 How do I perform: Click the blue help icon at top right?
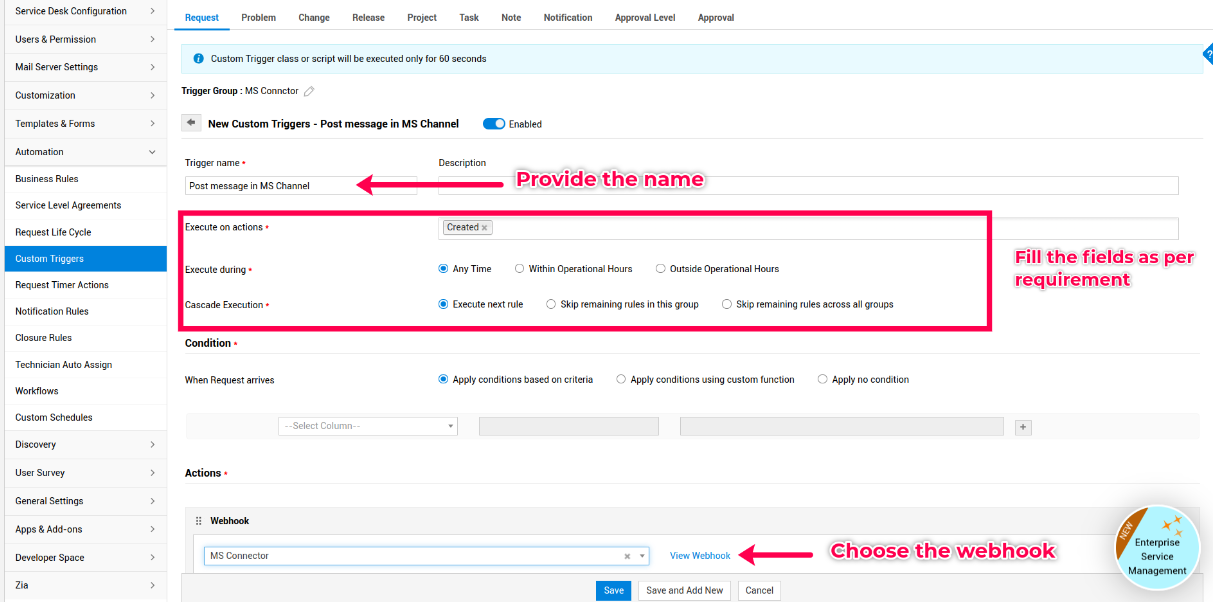(x=1207, y=56)
